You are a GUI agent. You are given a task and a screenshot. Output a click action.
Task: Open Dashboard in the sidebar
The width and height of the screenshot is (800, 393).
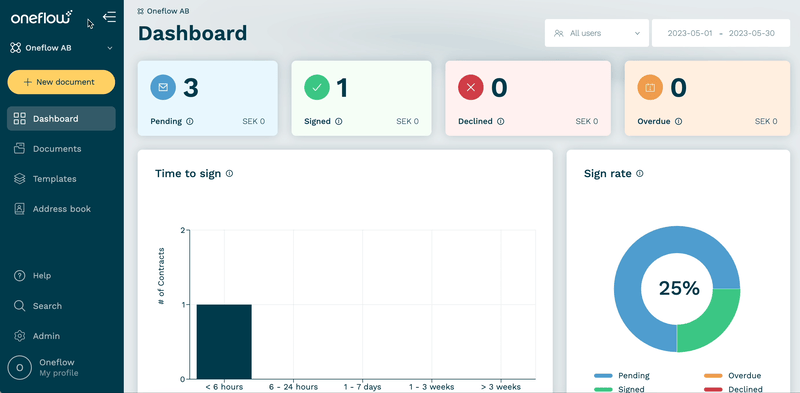coord(61,118)
